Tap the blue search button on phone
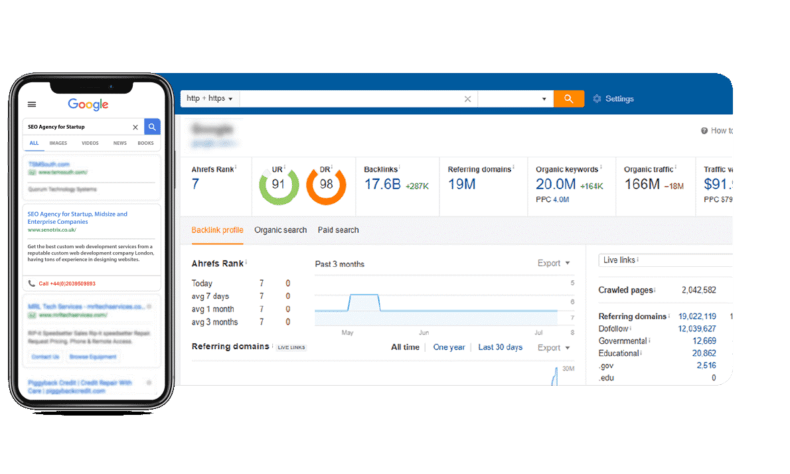790x474 pixels. click(152, 127)
